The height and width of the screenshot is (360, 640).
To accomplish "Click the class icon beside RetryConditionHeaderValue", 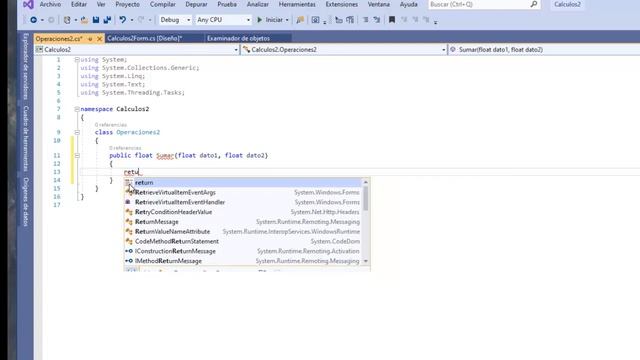I will coord(129,212).
